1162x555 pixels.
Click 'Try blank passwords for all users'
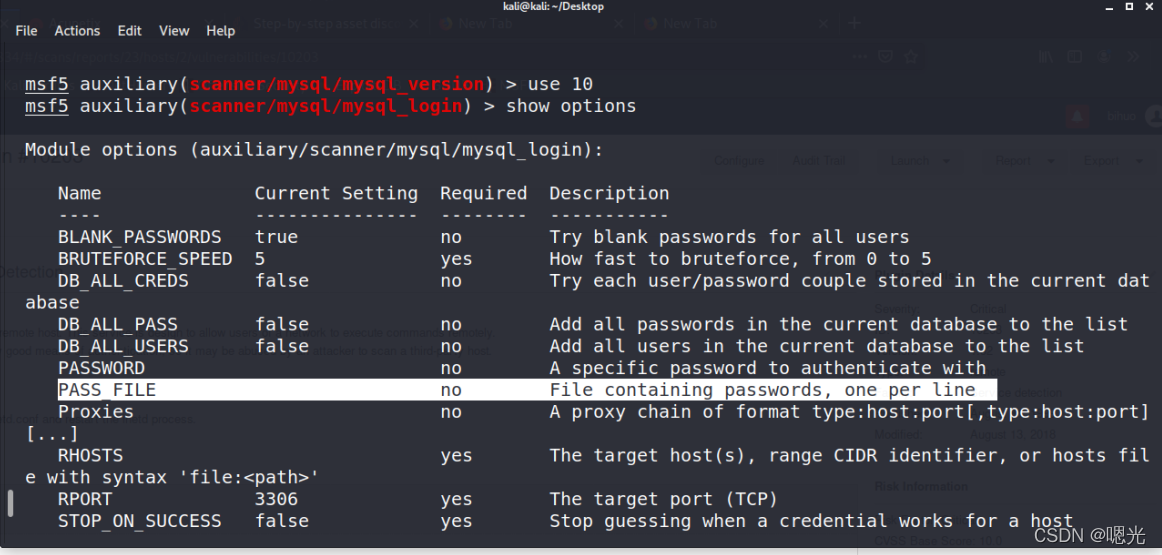tap(729, 237)
